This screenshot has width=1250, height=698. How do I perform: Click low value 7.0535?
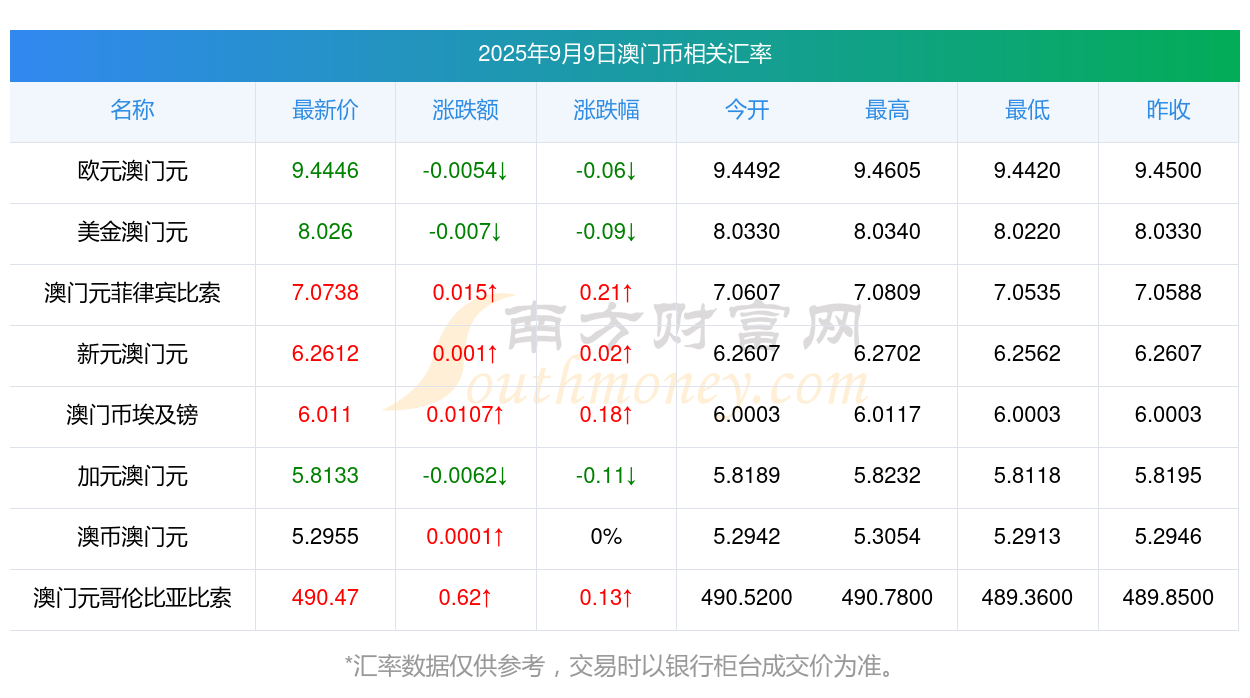point(1028,293)
